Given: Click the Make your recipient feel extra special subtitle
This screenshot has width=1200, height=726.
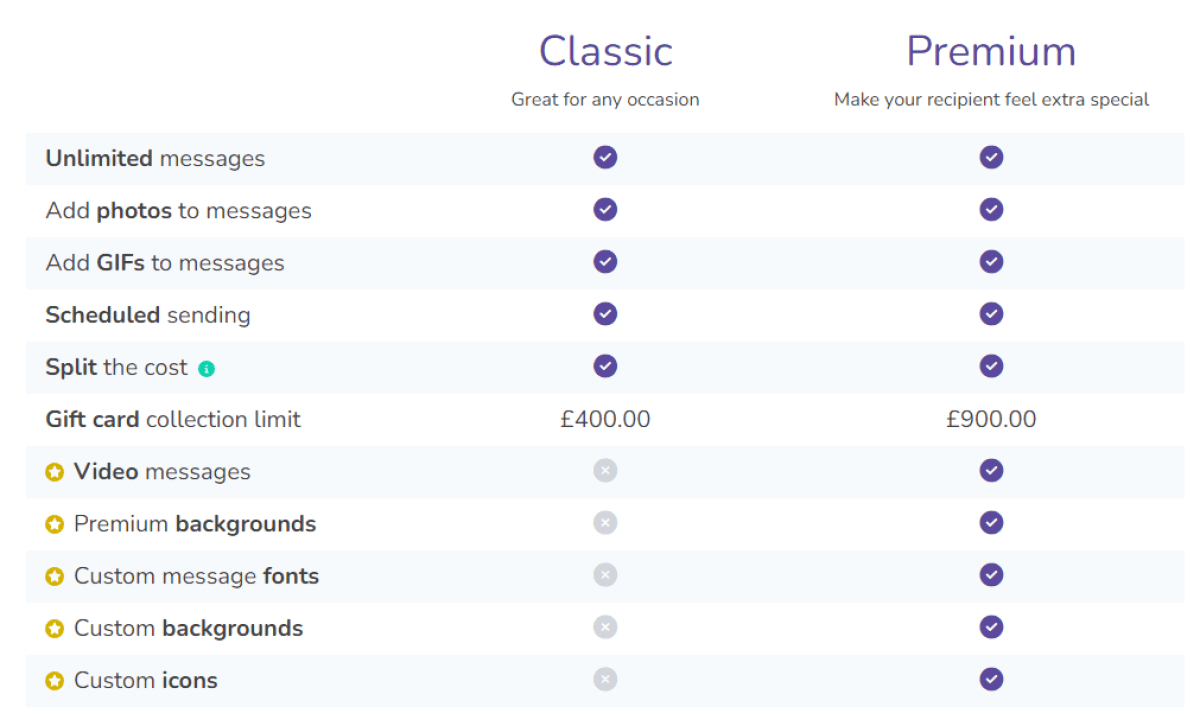Looking at the screenshot, I should point(991,99).
